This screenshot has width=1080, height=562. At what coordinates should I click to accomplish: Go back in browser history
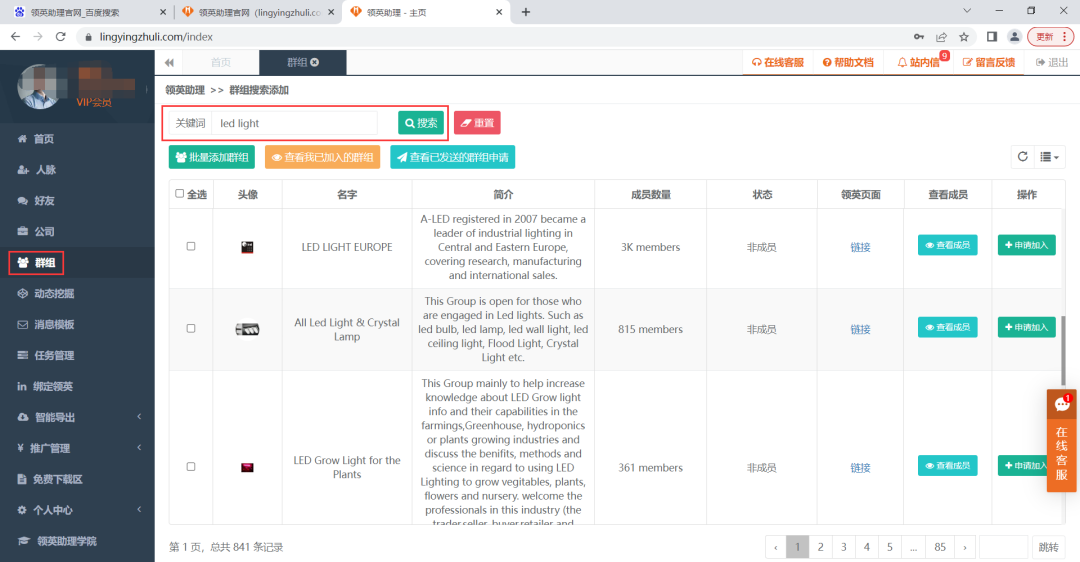coord(15,37)
